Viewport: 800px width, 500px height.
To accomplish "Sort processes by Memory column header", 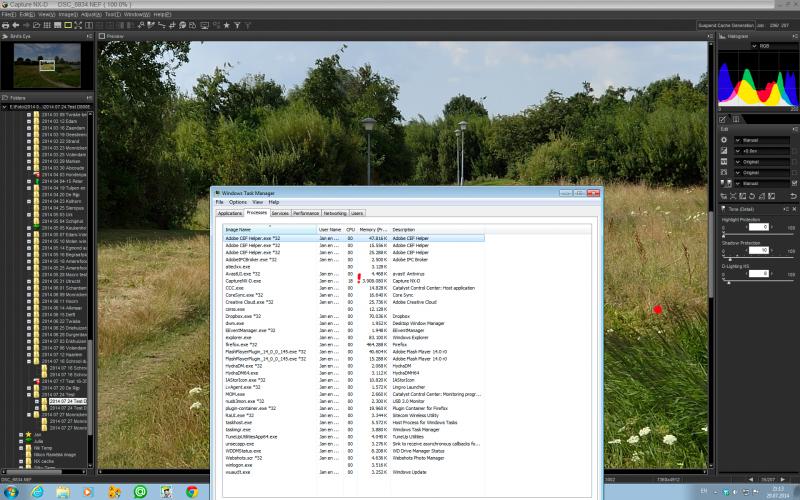I will (373, 230).
